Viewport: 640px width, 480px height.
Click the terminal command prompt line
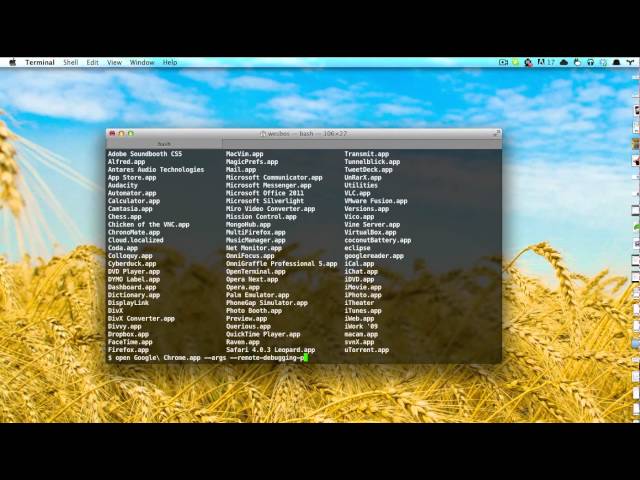[208, 358]
